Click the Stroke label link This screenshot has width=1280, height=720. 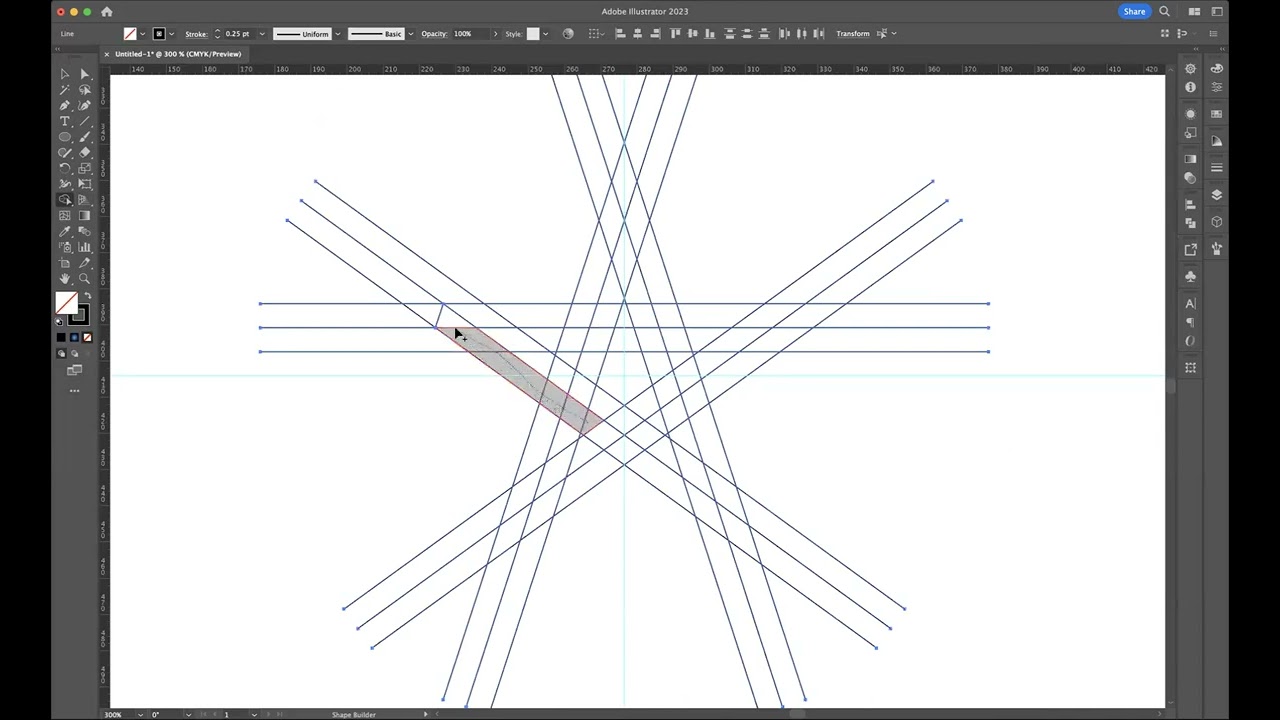pyautogui.click(x=196, y=34)
